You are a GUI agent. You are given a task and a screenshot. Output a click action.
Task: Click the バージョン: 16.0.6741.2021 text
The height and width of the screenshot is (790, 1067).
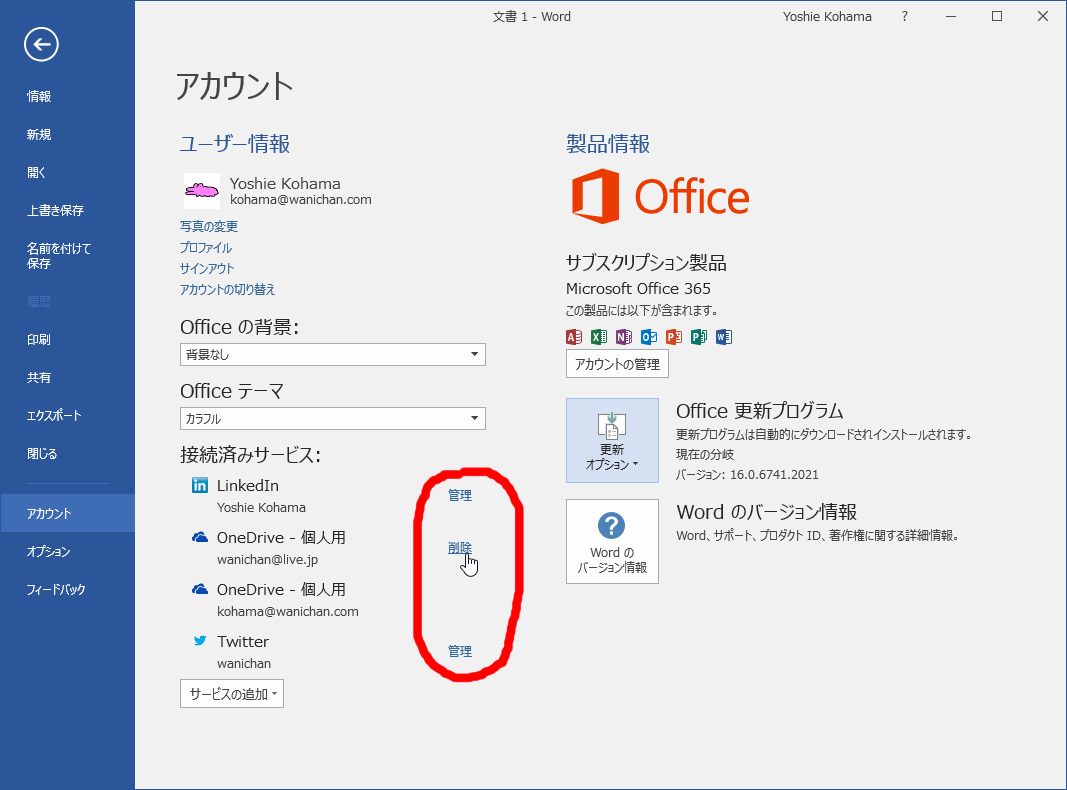747,475
